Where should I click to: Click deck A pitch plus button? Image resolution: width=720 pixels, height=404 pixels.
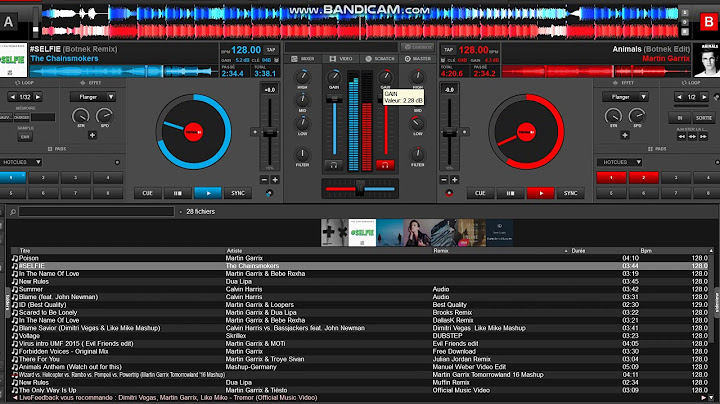275,180
